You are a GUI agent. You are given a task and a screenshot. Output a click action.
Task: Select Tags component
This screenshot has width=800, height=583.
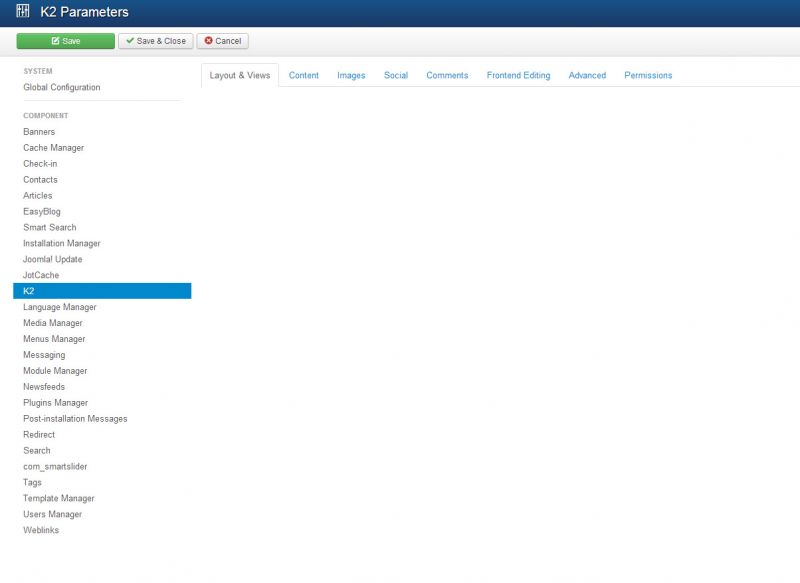coord(32,483)
